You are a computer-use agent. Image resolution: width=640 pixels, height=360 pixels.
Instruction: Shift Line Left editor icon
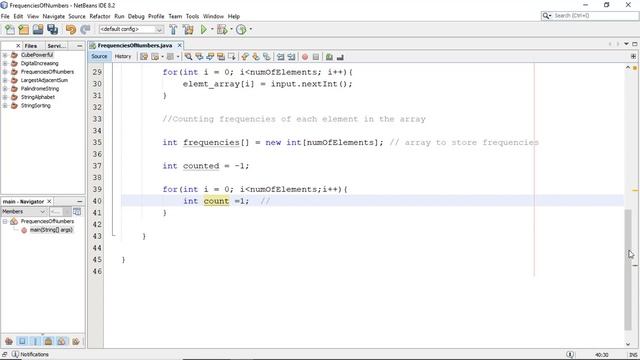tap(280, 57)
